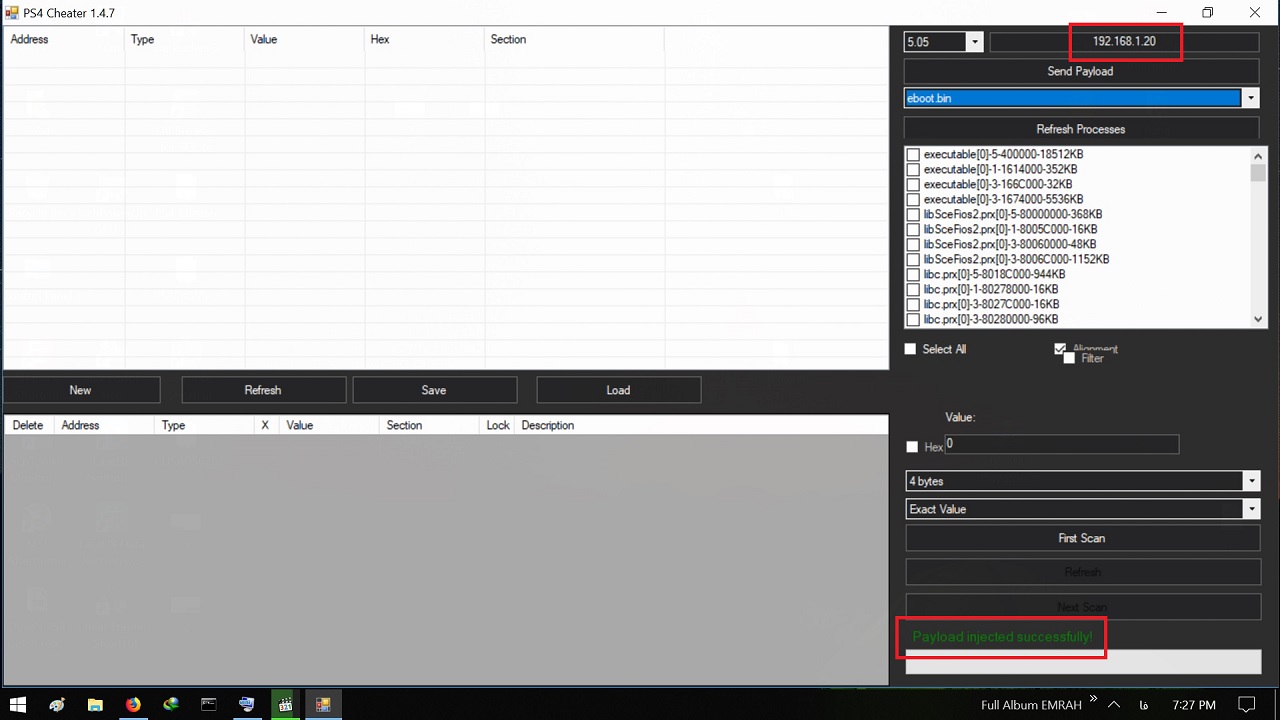Show hidden system tray icons

[x=1113, y=705]
